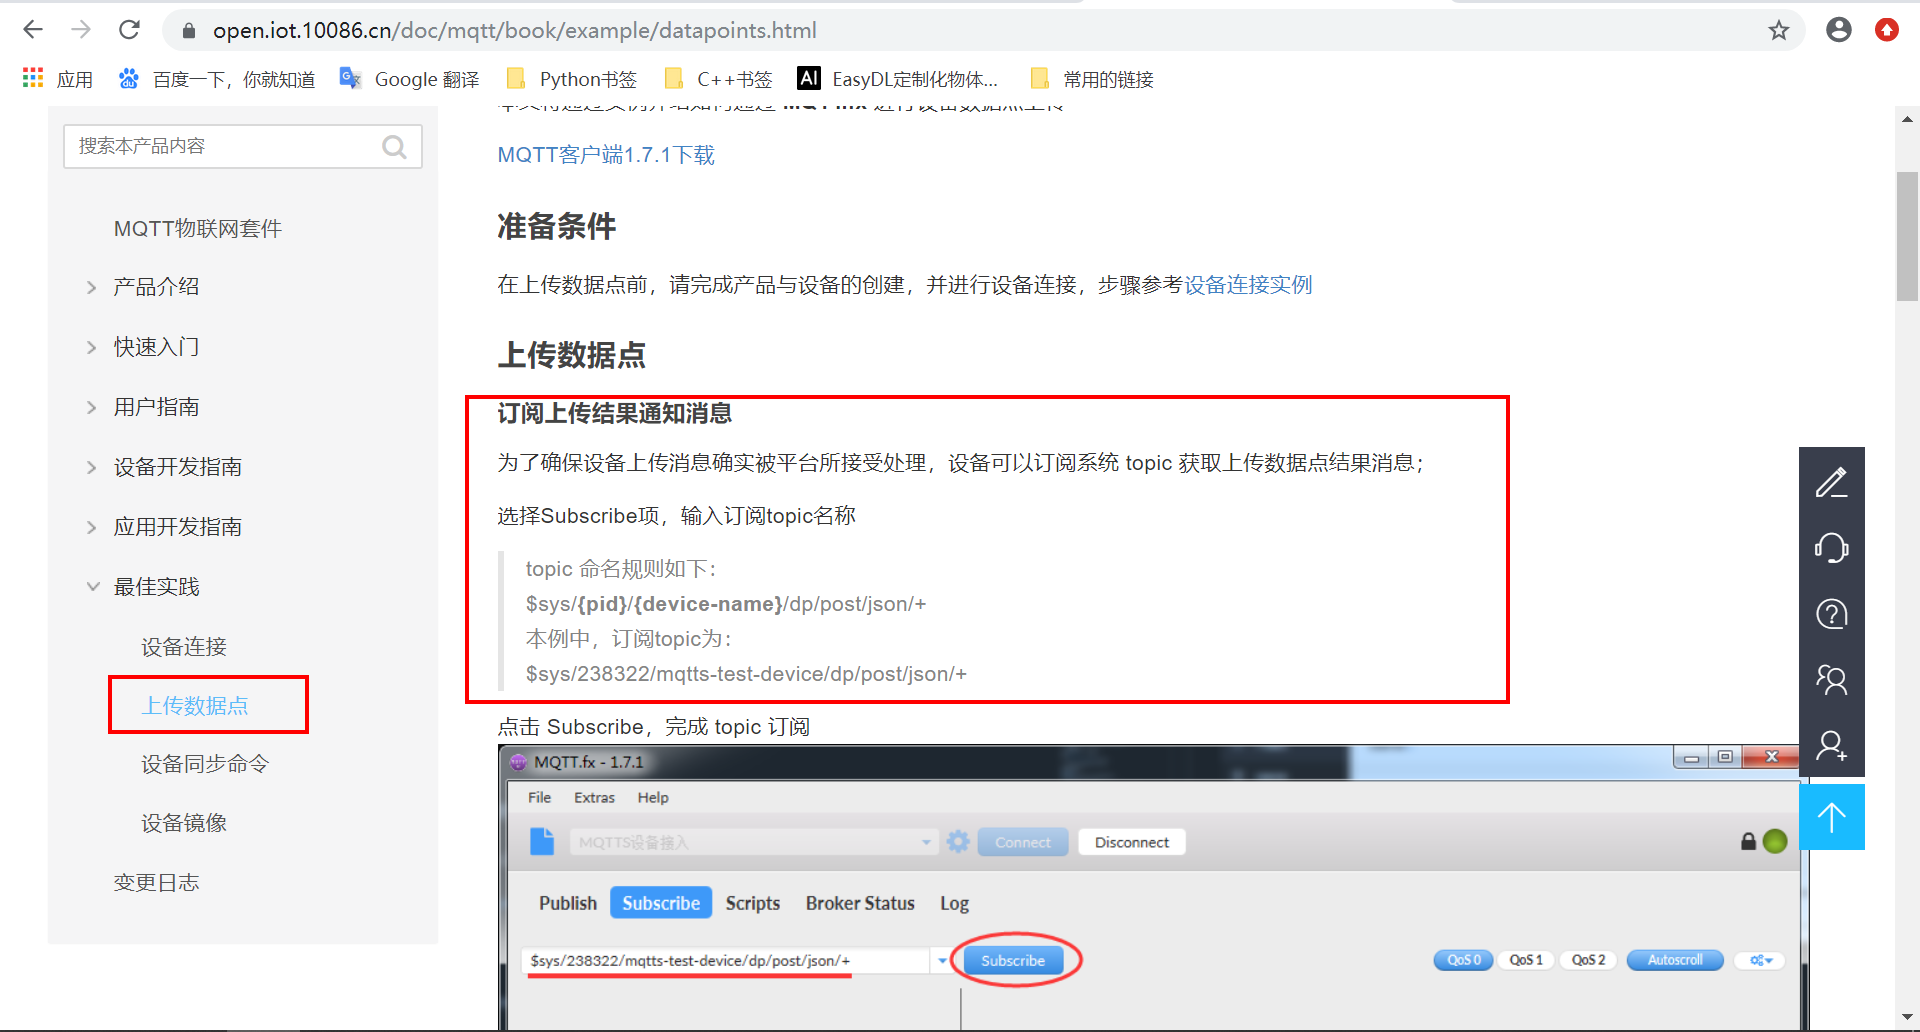
Task: Open the 设备连接实例 link
Action: tap(1248, 285)
